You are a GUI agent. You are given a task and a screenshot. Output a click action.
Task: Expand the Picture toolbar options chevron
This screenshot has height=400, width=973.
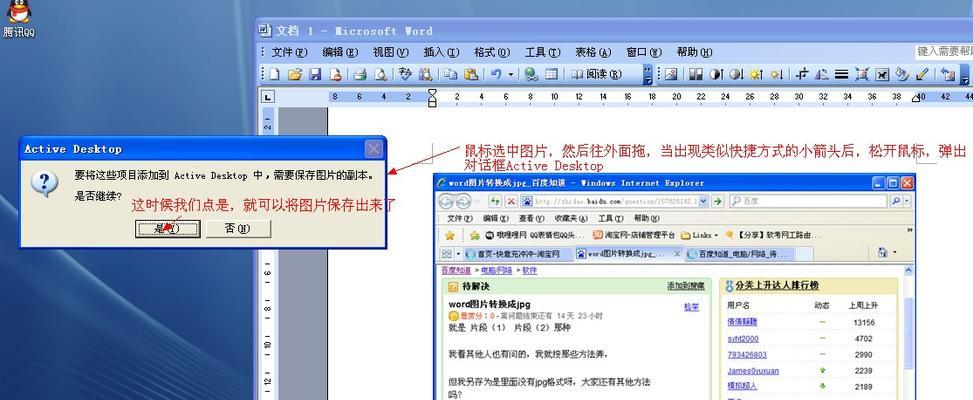click(x=965, y=74)
